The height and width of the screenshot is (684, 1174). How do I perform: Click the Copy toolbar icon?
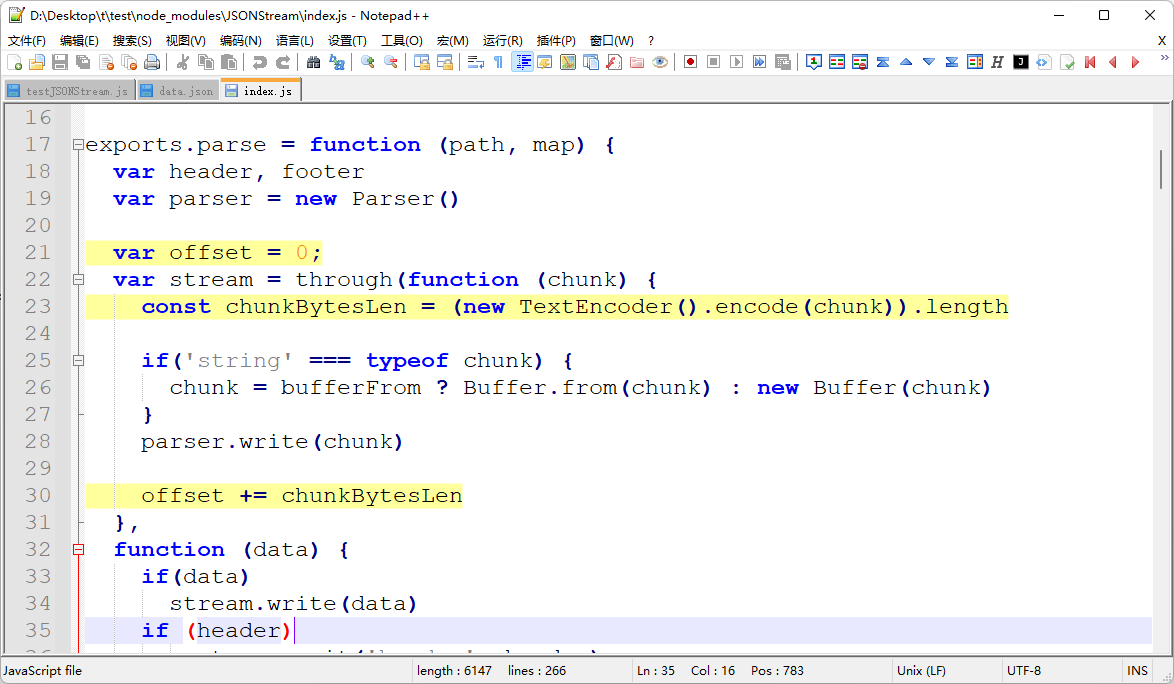205,62
